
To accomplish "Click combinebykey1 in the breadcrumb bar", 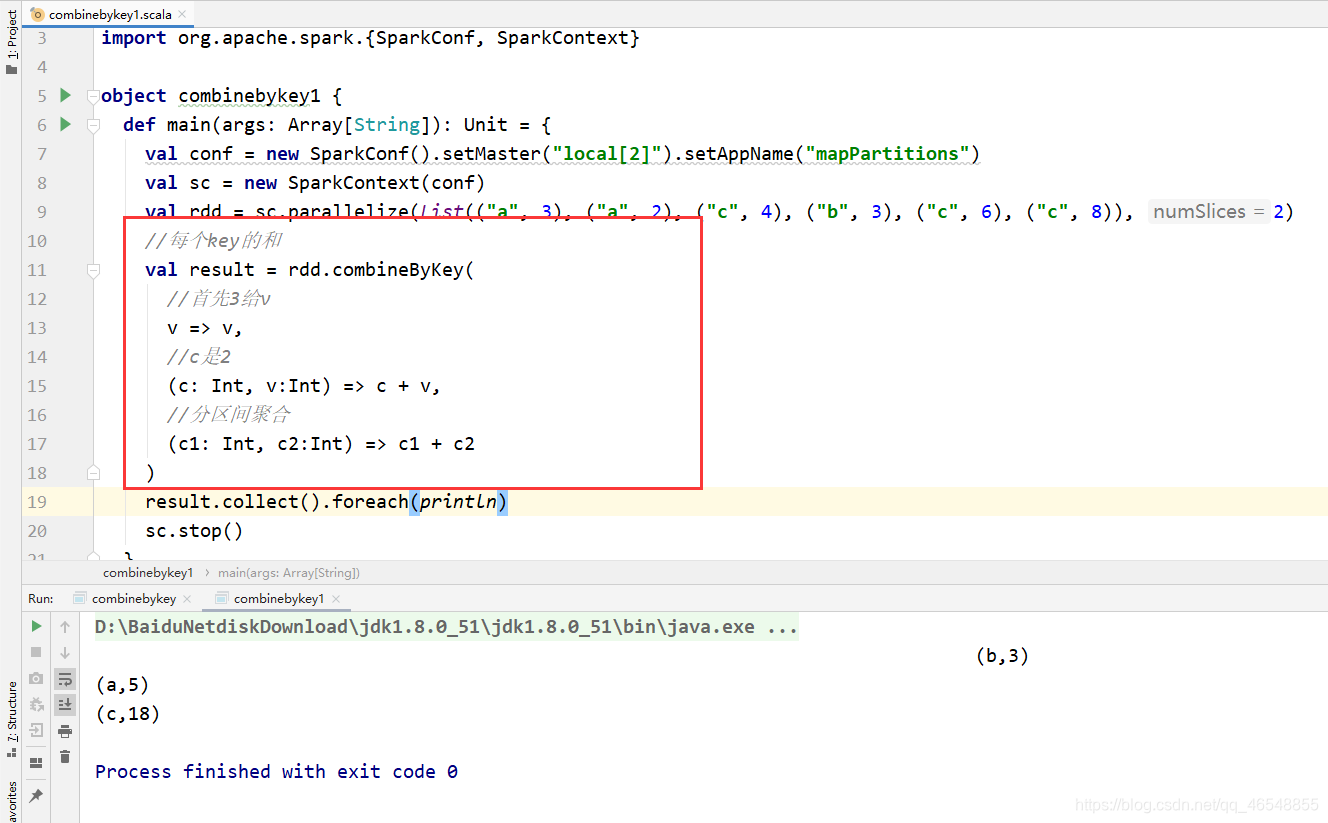I will (148, 573).
